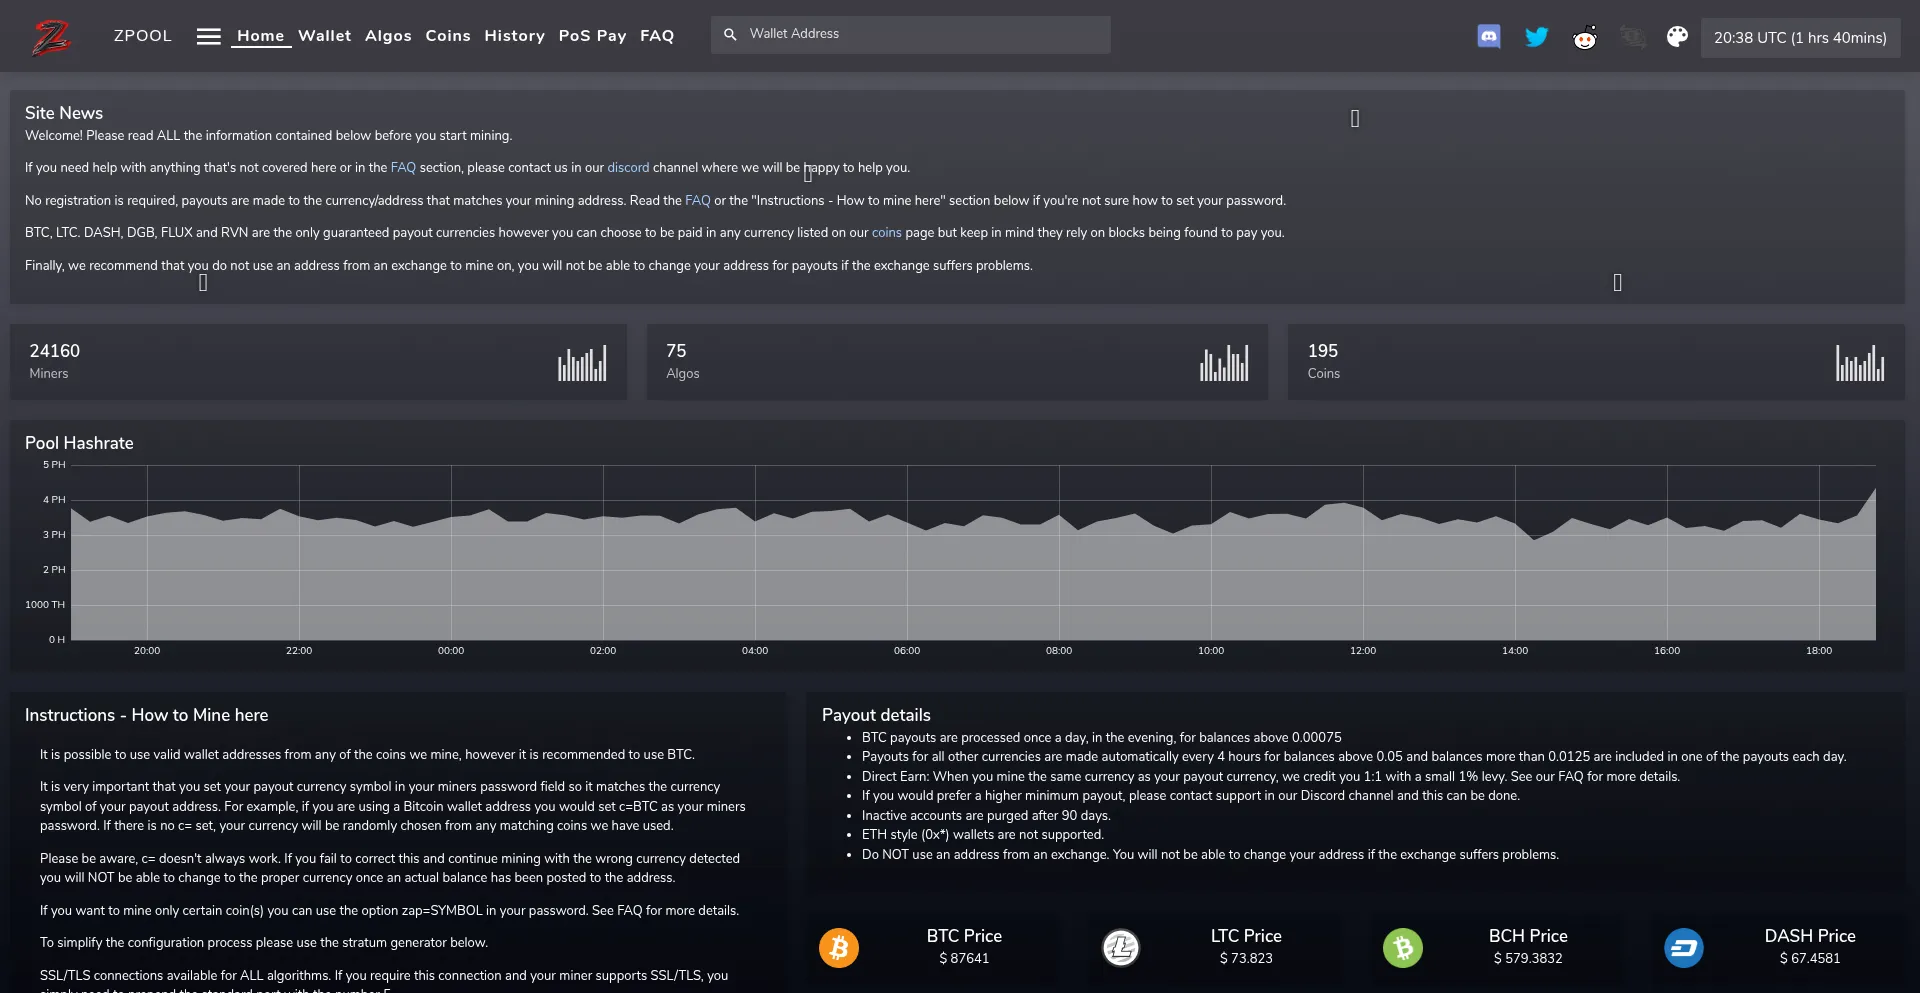
Task: Click the 5 PH y-axis label
Action: [54, 465]
